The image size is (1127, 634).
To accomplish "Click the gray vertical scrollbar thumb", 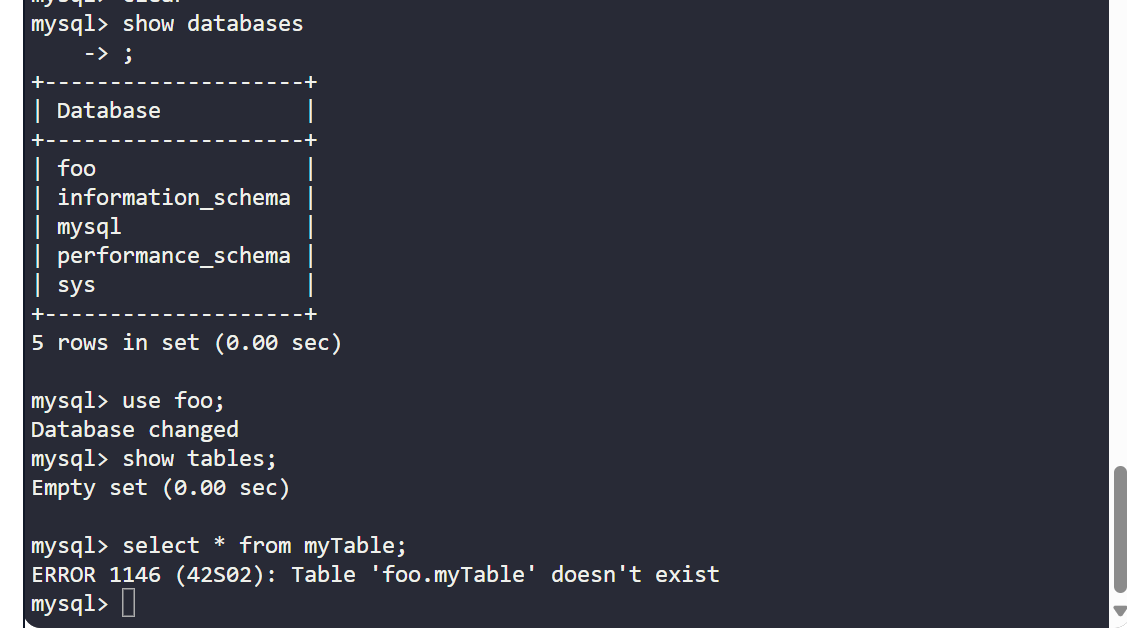I will point(1119,529).
